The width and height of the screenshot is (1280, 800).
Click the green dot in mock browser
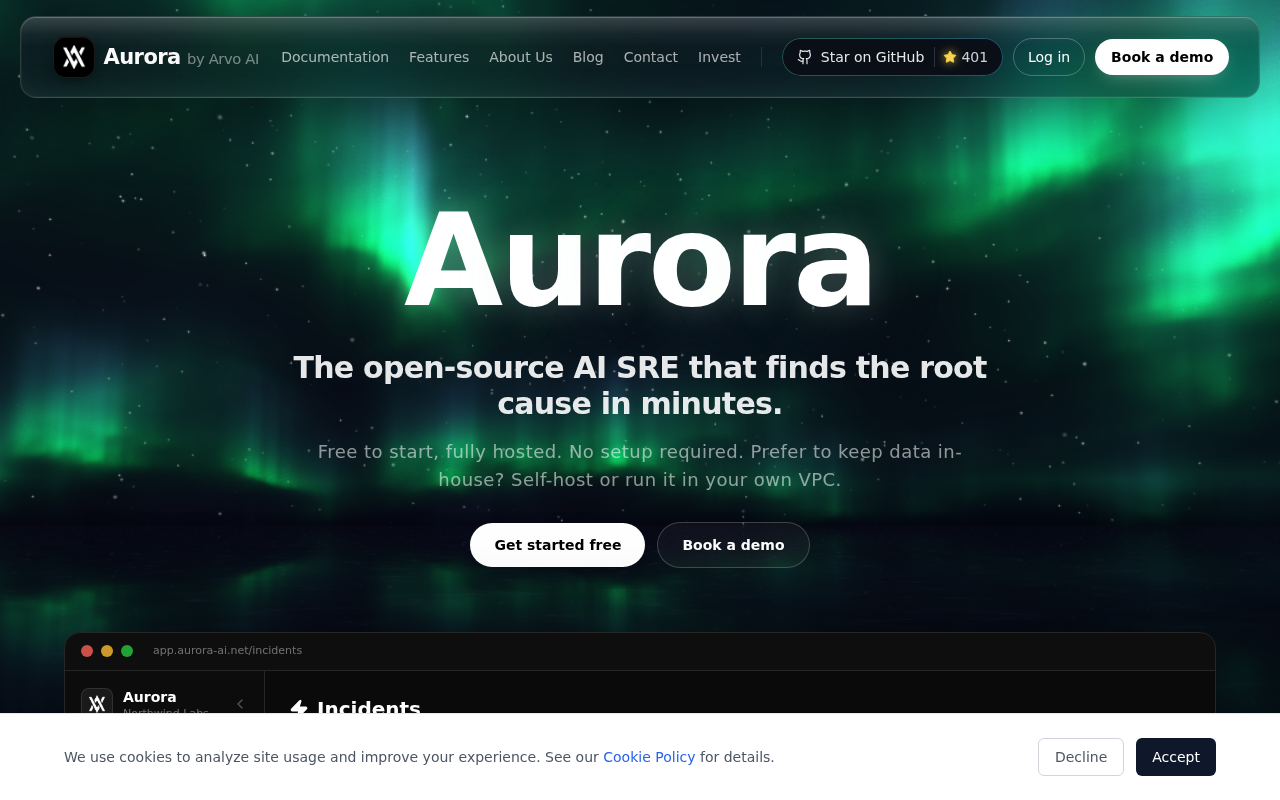[x=127, y=651]
